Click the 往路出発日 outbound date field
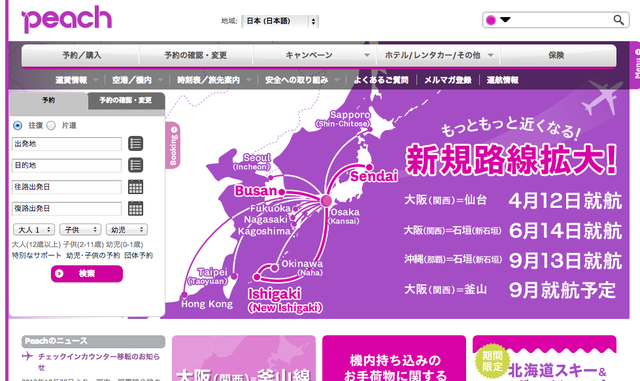The image size is (640, 381). coord(67,187)
